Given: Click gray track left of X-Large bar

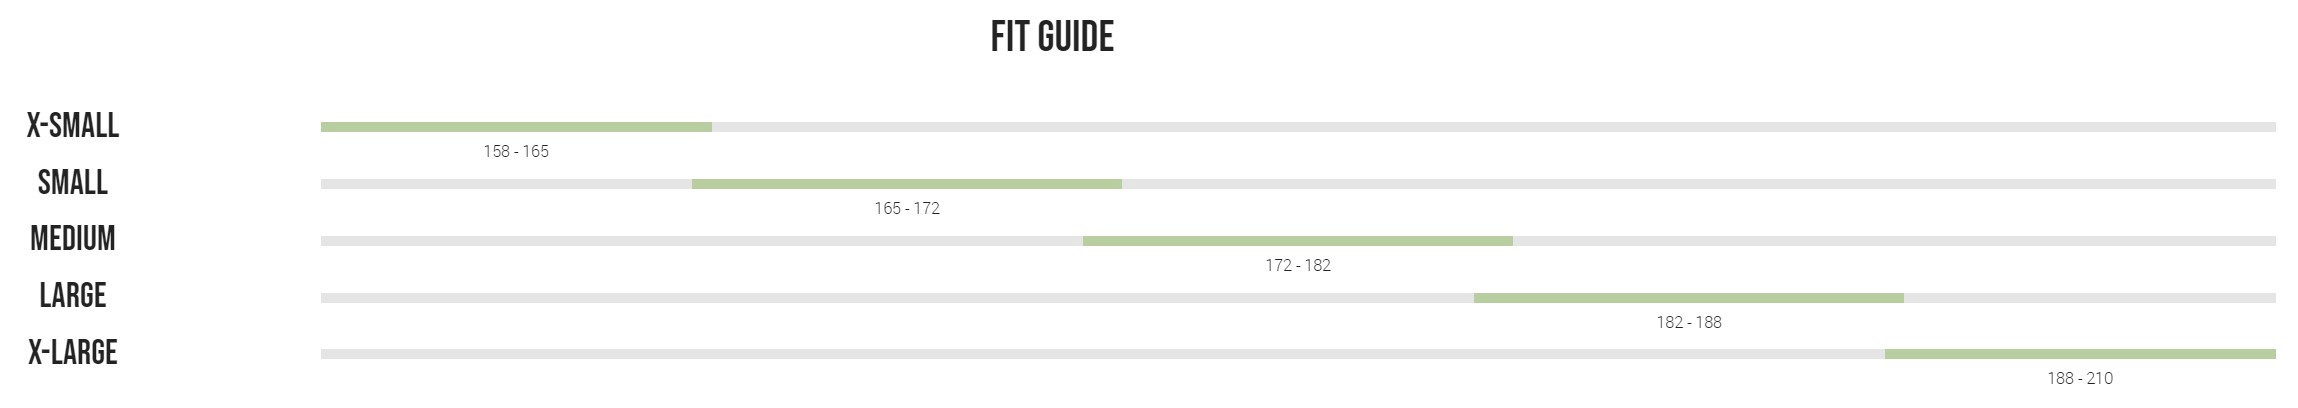Looking at the screenshot, I should 1103,354.
